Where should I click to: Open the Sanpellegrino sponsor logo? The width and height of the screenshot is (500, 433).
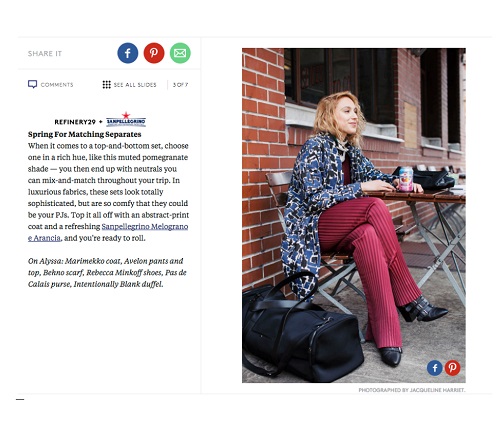pos(126,119)
